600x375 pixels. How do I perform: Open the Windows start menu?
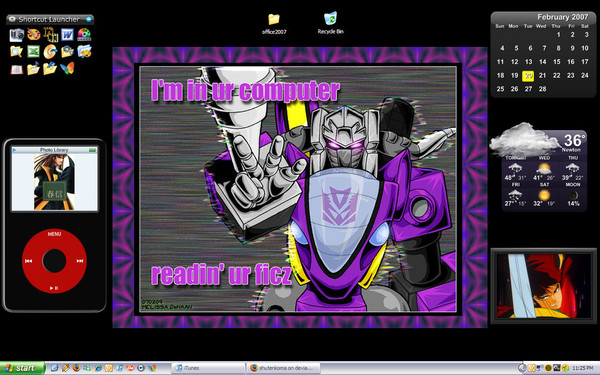click(22, 368)
